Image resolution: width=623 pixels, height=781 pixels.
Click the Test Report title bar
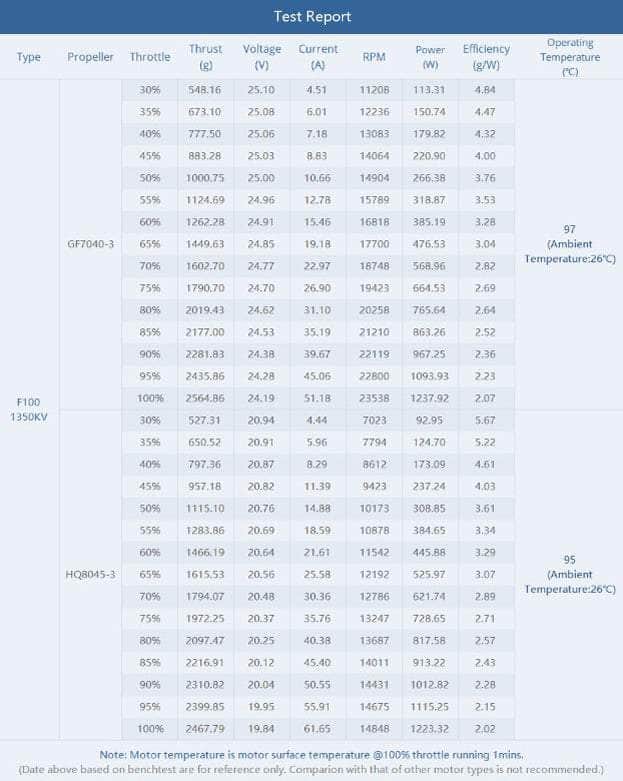pyautogui.click(x=312, y=17)
